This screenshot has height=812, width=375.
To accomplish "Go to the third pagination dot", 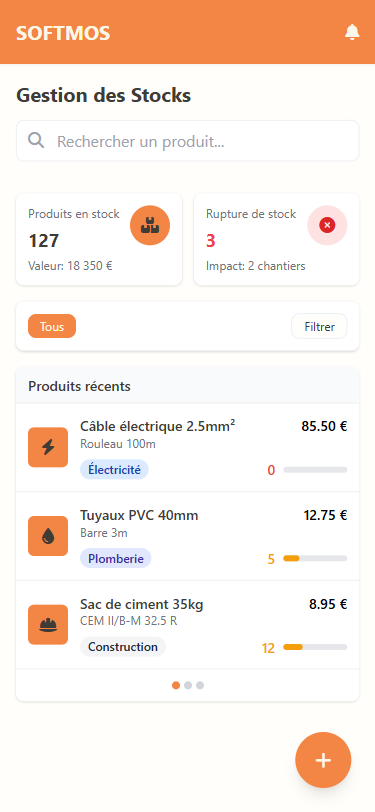I will pyautogui.click(x=200, y=685).
